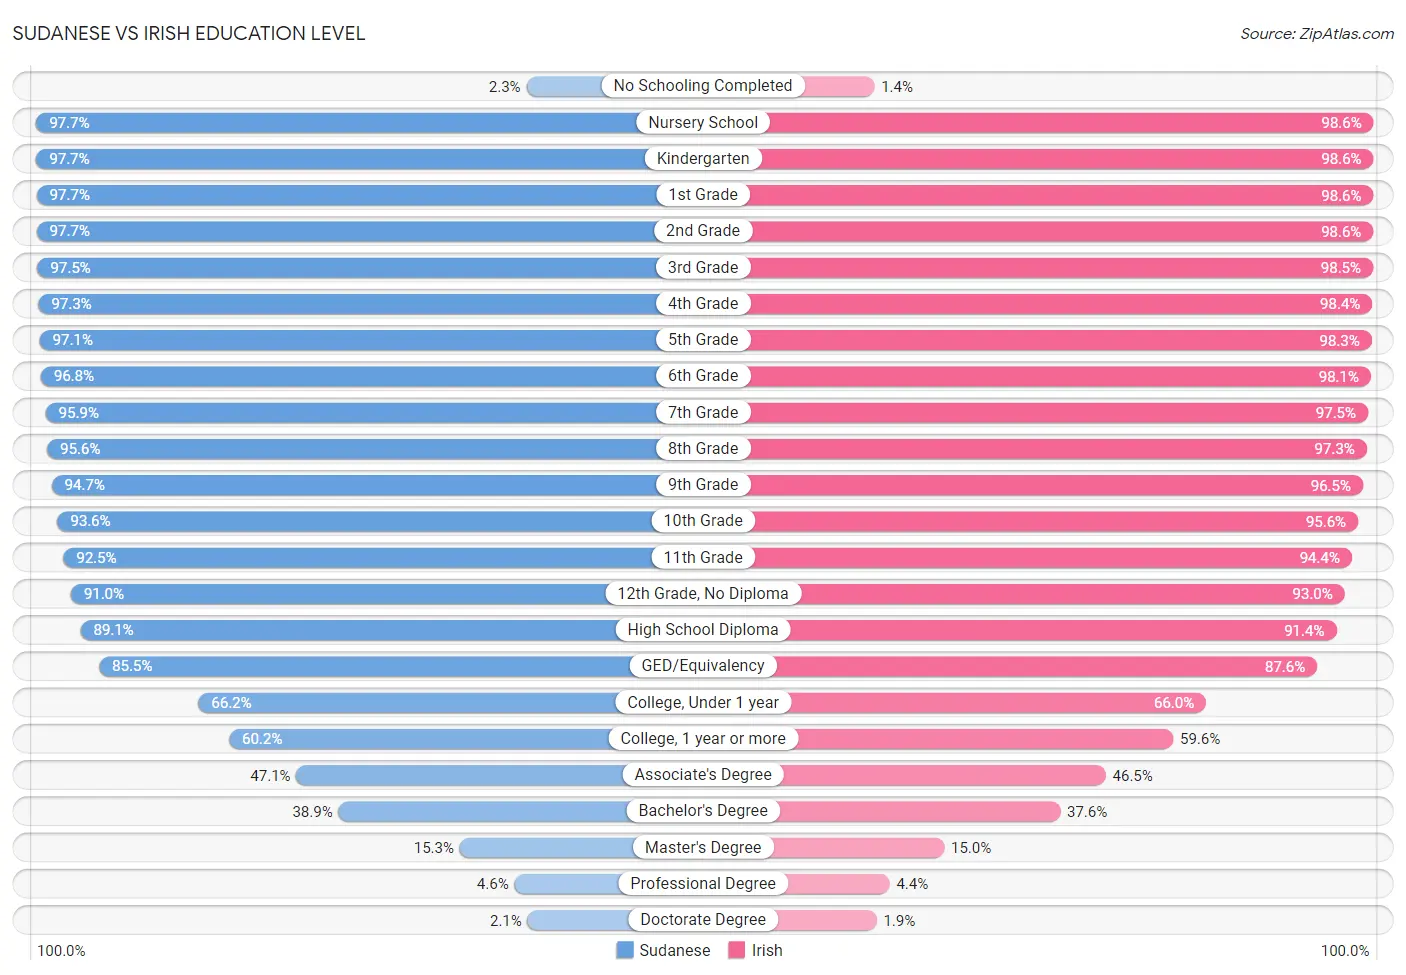Click the Professional Degree label
The width and height of the screenshot is (1406, 975).
click(x=703, y=883)
